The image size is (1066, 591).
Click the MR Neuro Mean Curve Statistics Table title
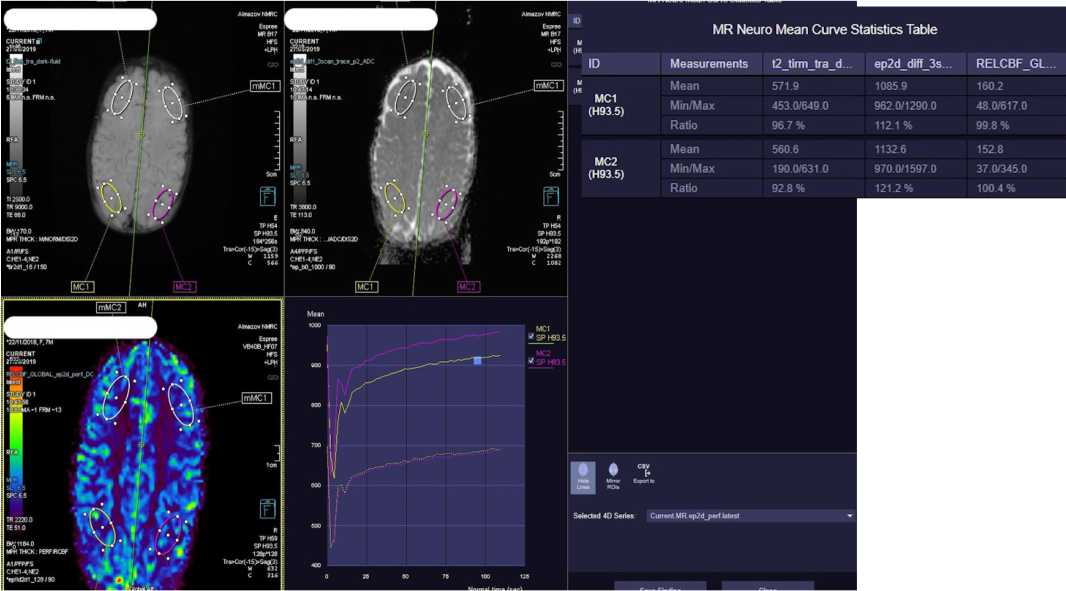825,30
